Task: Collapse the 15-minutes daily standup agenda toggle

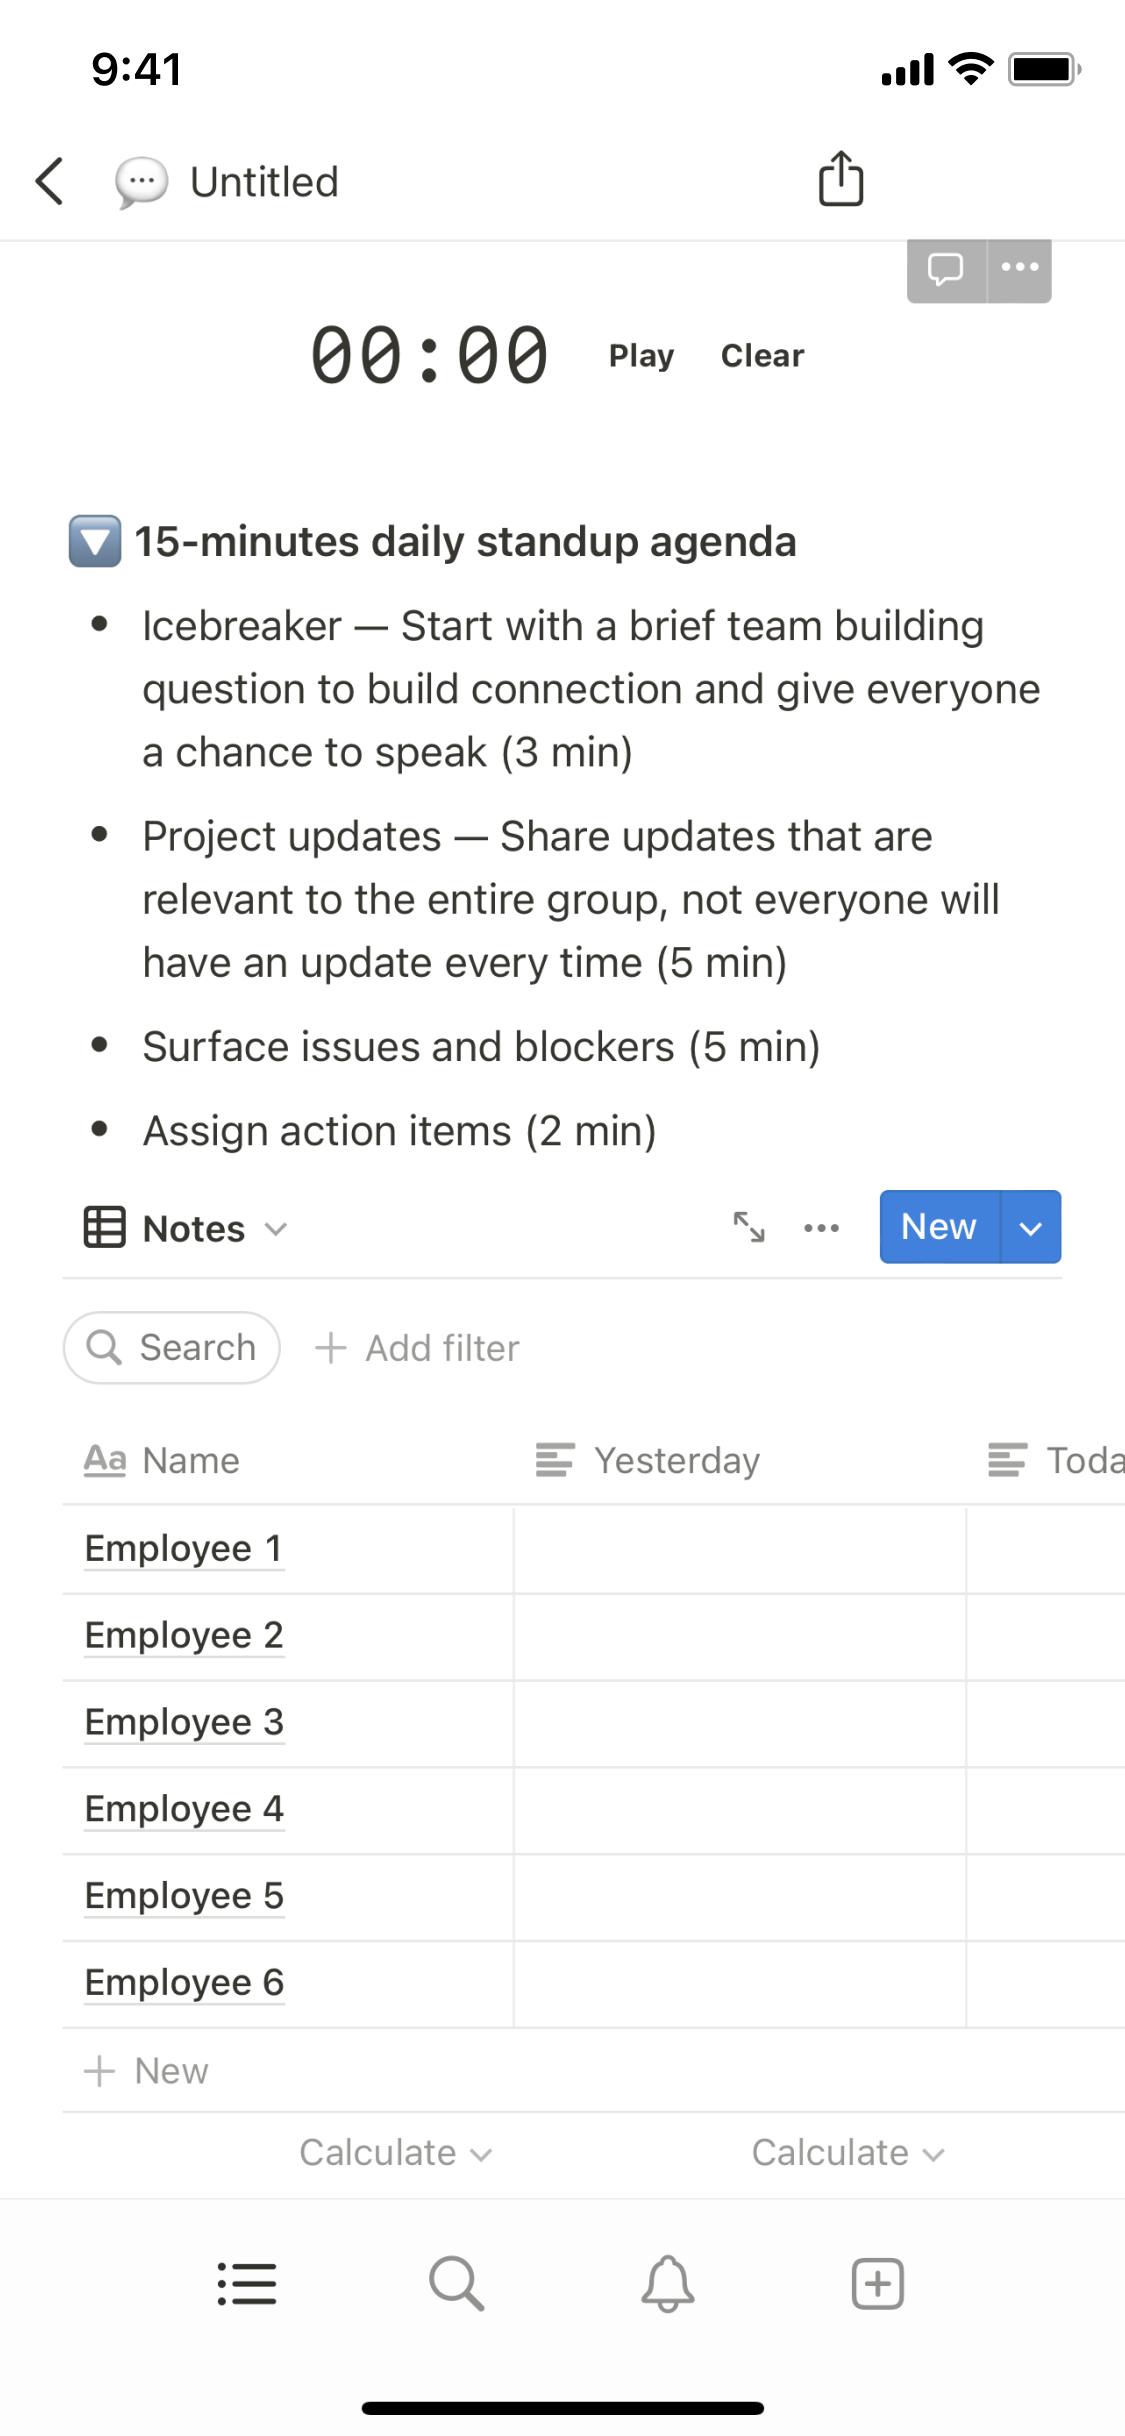Action: [95, 542]
